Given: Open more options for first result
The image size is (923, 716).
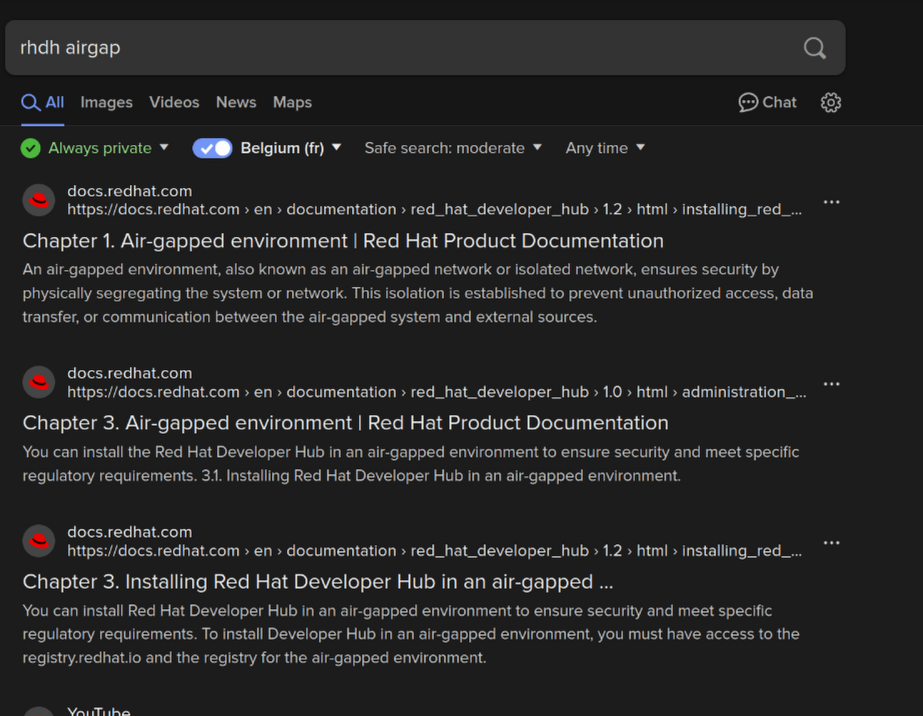Looking at the screenshot, I should click(831, 202).
